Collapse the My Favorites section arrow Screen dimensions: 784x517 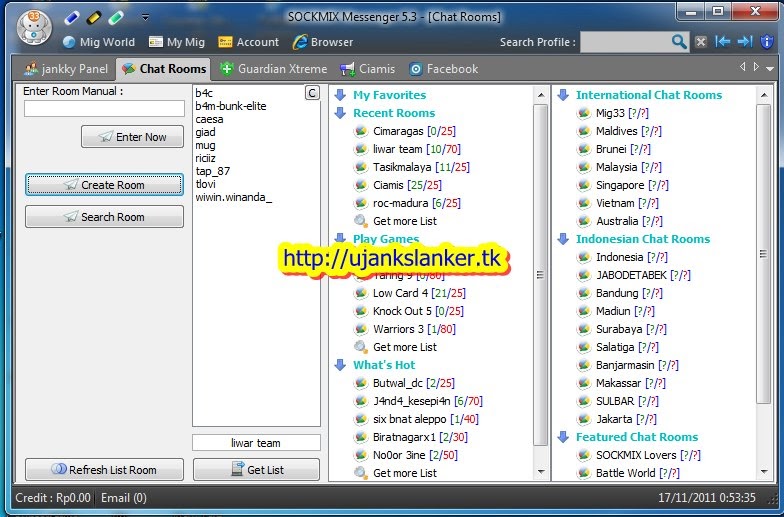click(340, 95)
